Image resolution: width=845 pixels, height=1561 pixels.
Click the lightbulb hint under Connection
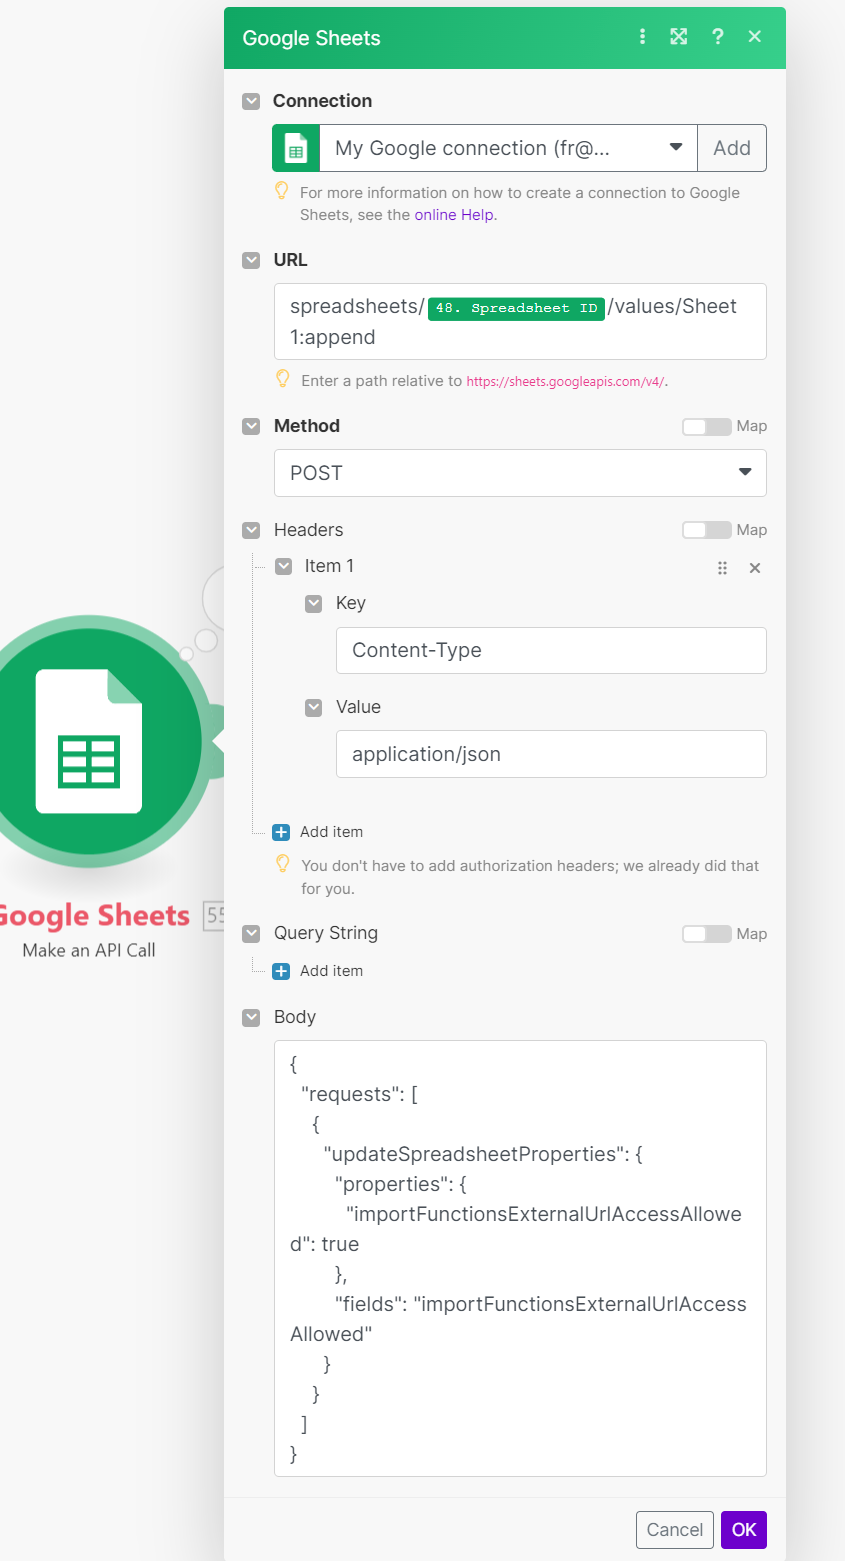pos(282,191)
